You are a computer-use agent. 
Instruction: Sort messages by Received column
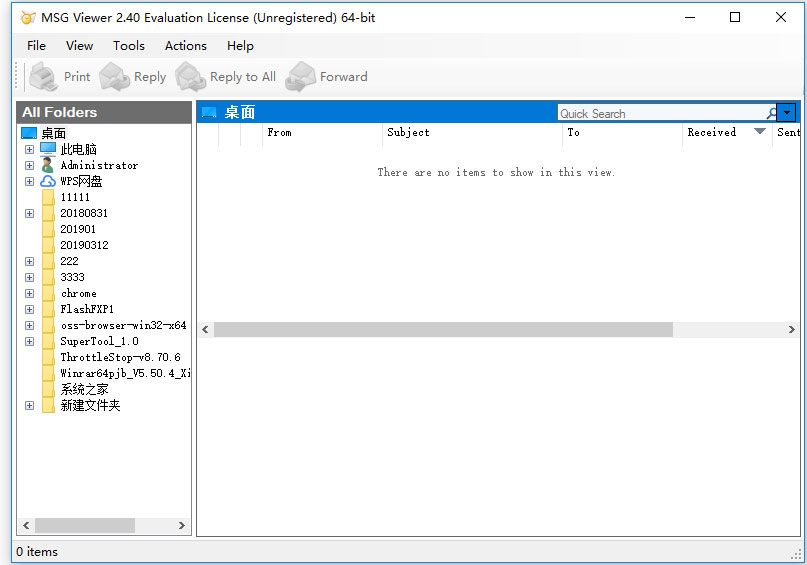coord(712,132)
